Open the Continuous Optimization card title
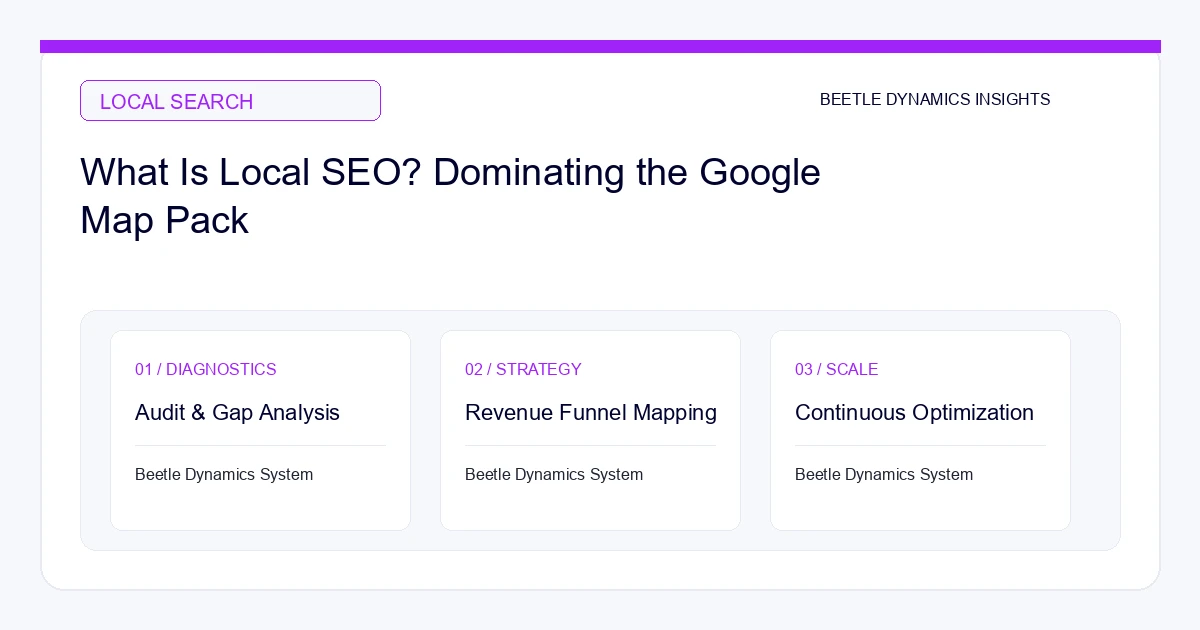This screenshot has height=630, width=1200. click(914, 412)
